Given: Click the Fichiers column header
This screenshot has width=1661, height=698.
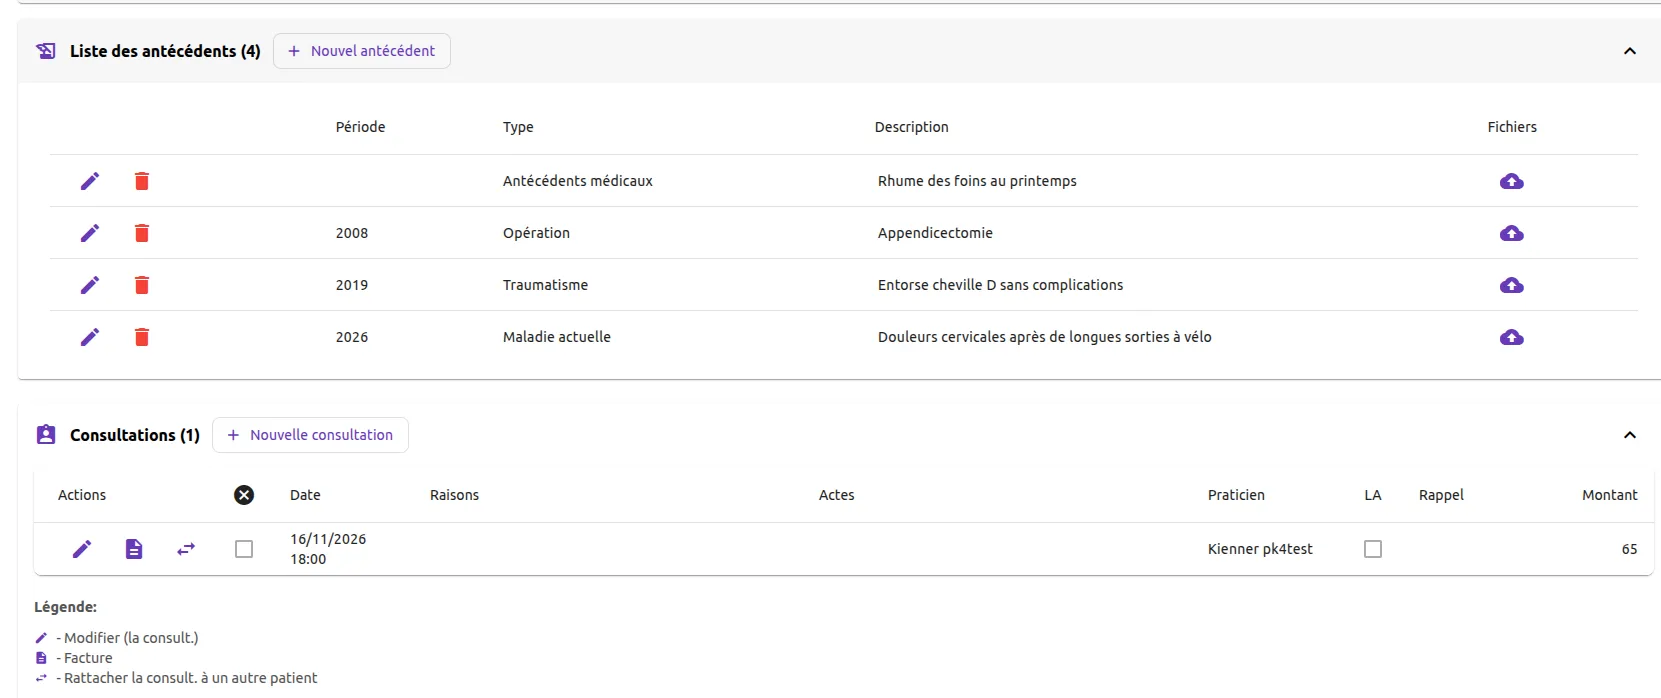Looking at the screenshot, I should [x=1512, y=127].
